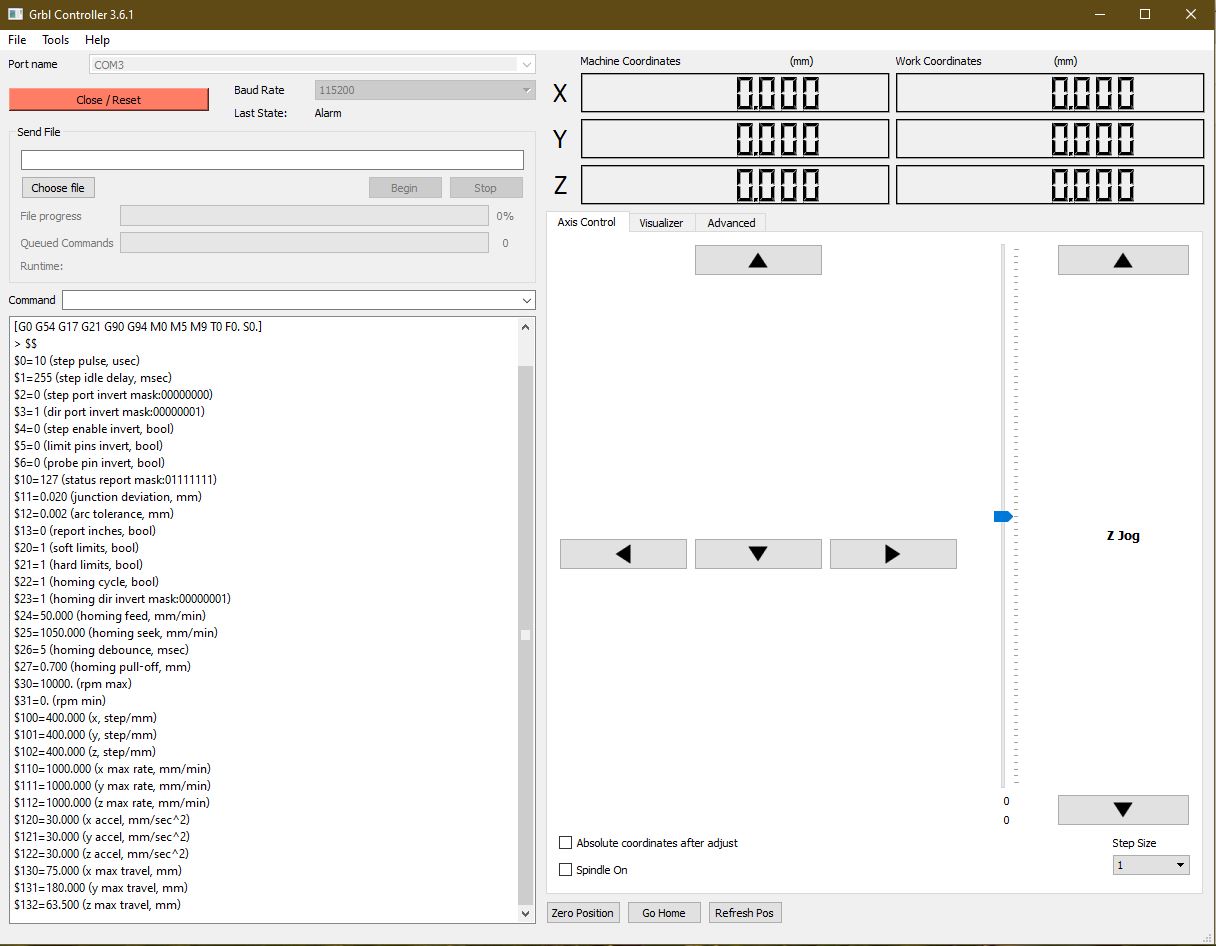The image size is (1216, 946).
Task: Enable Absolute coordinates after adjust checkbox
Action: 566,843
